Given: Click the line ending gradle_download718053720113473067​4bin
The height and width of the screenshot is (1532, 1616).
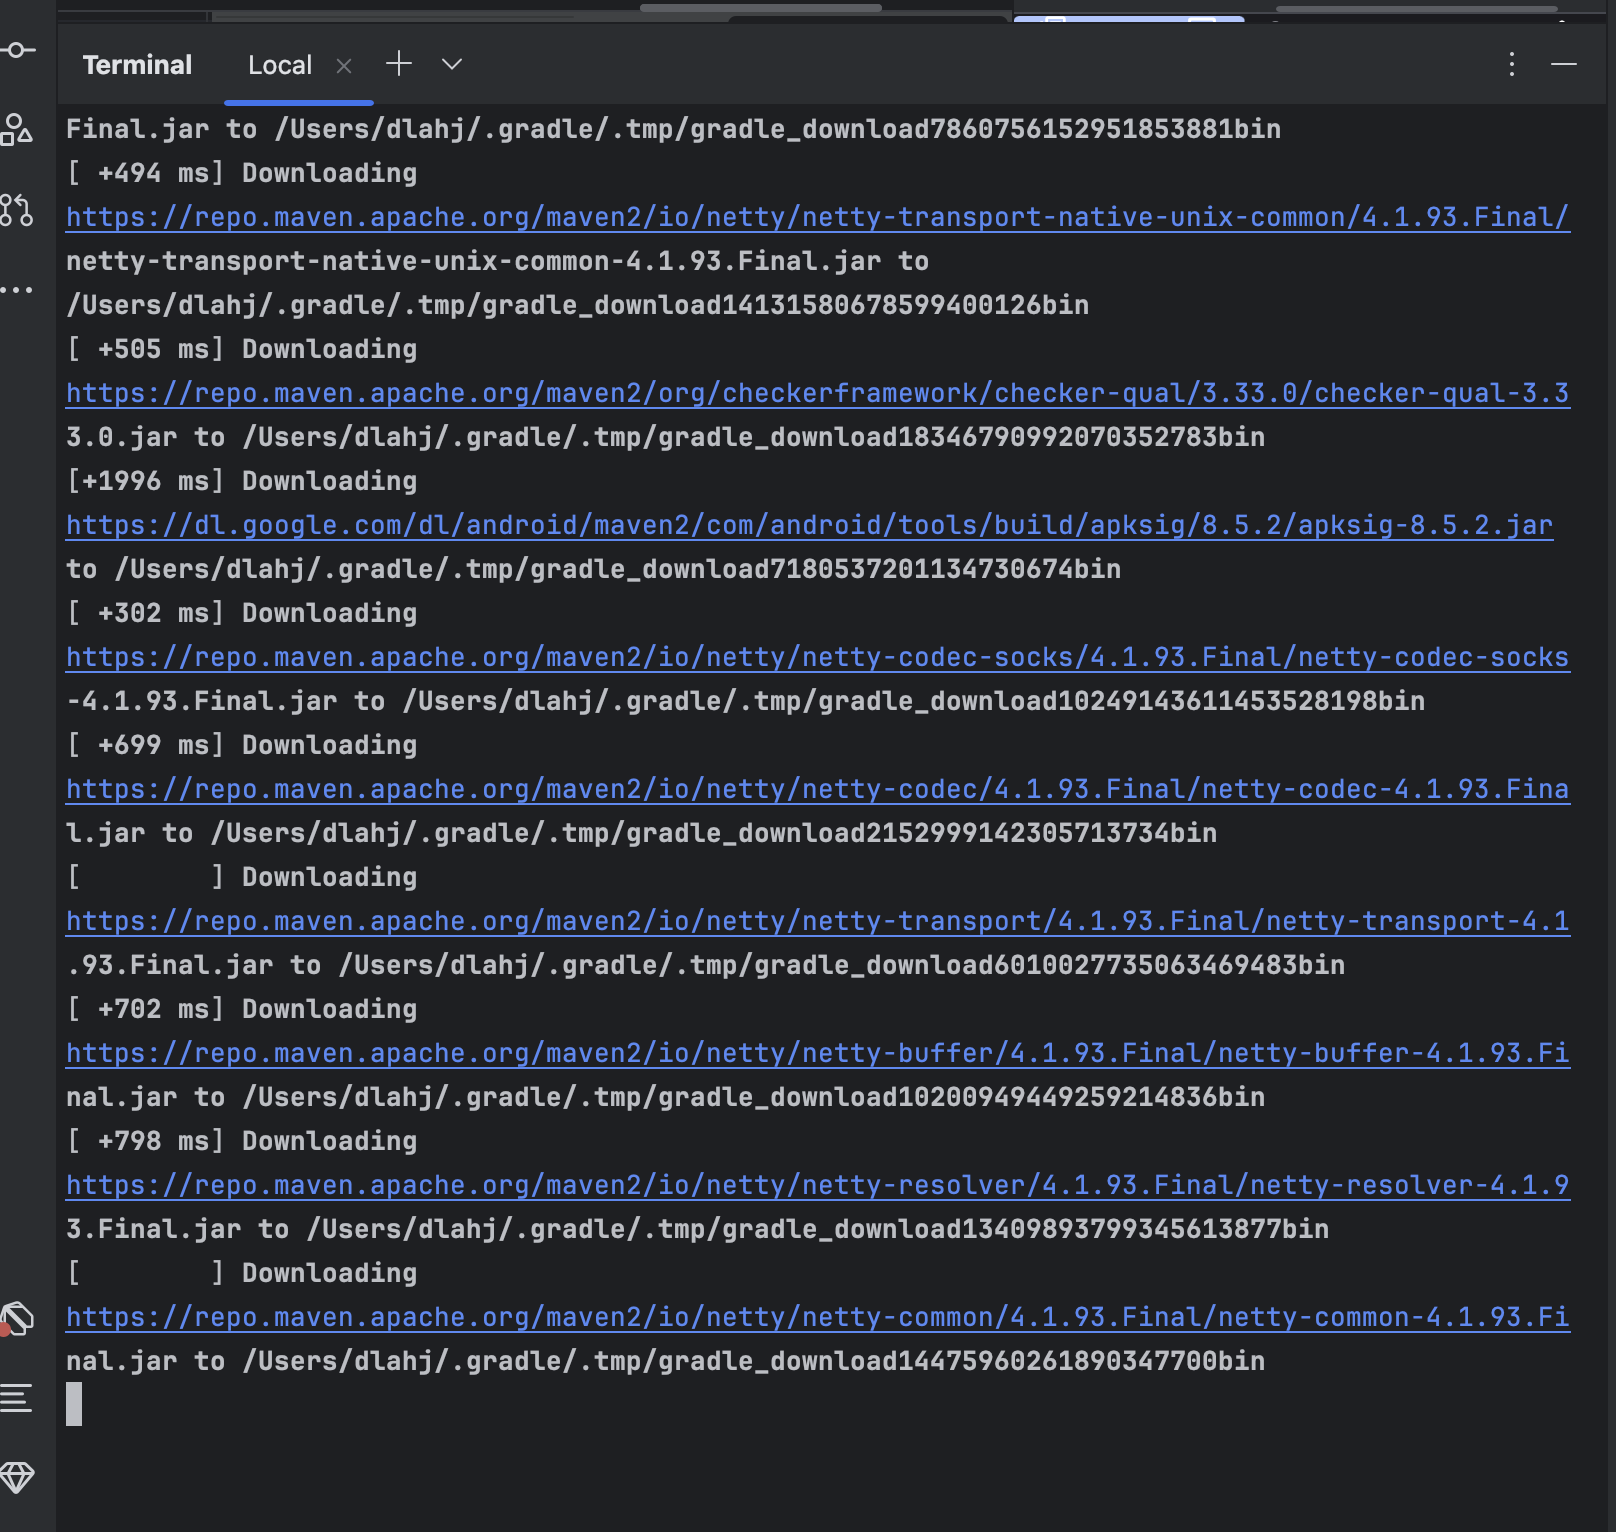Looking at the screenshot, I should coord(594,570).
